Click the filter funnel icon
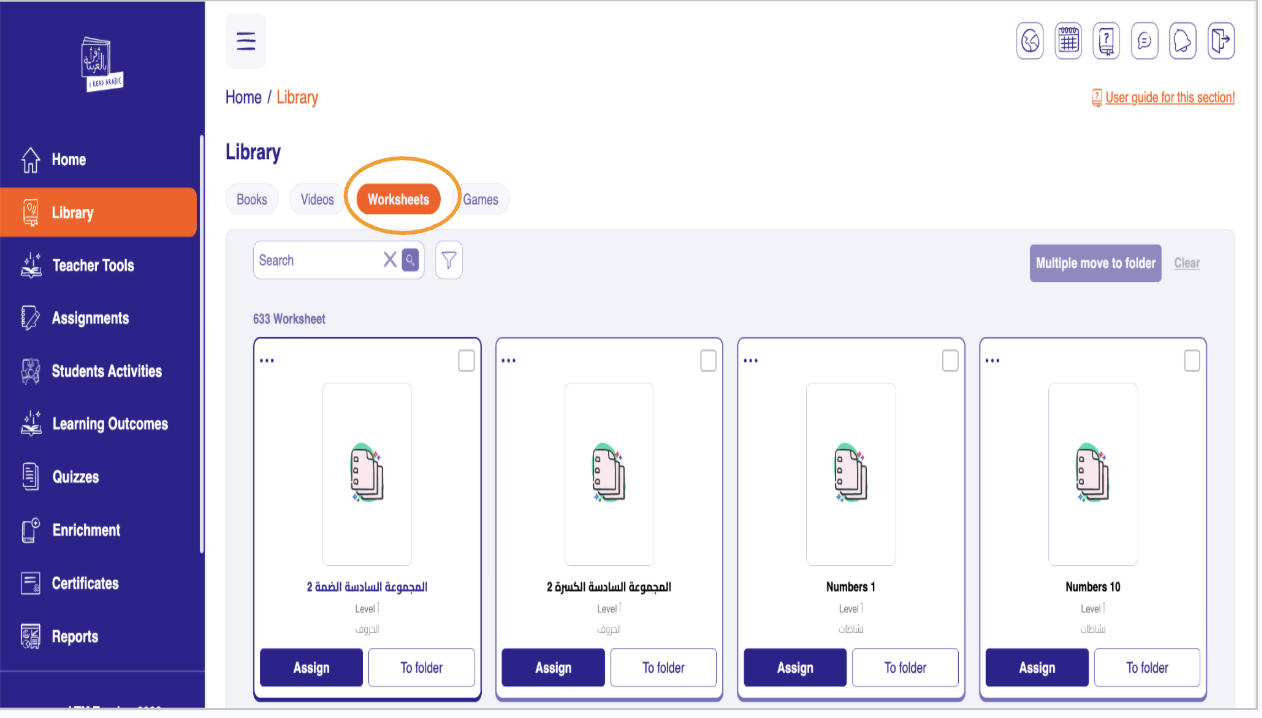Screen dimensions: 1262x718 449,261
